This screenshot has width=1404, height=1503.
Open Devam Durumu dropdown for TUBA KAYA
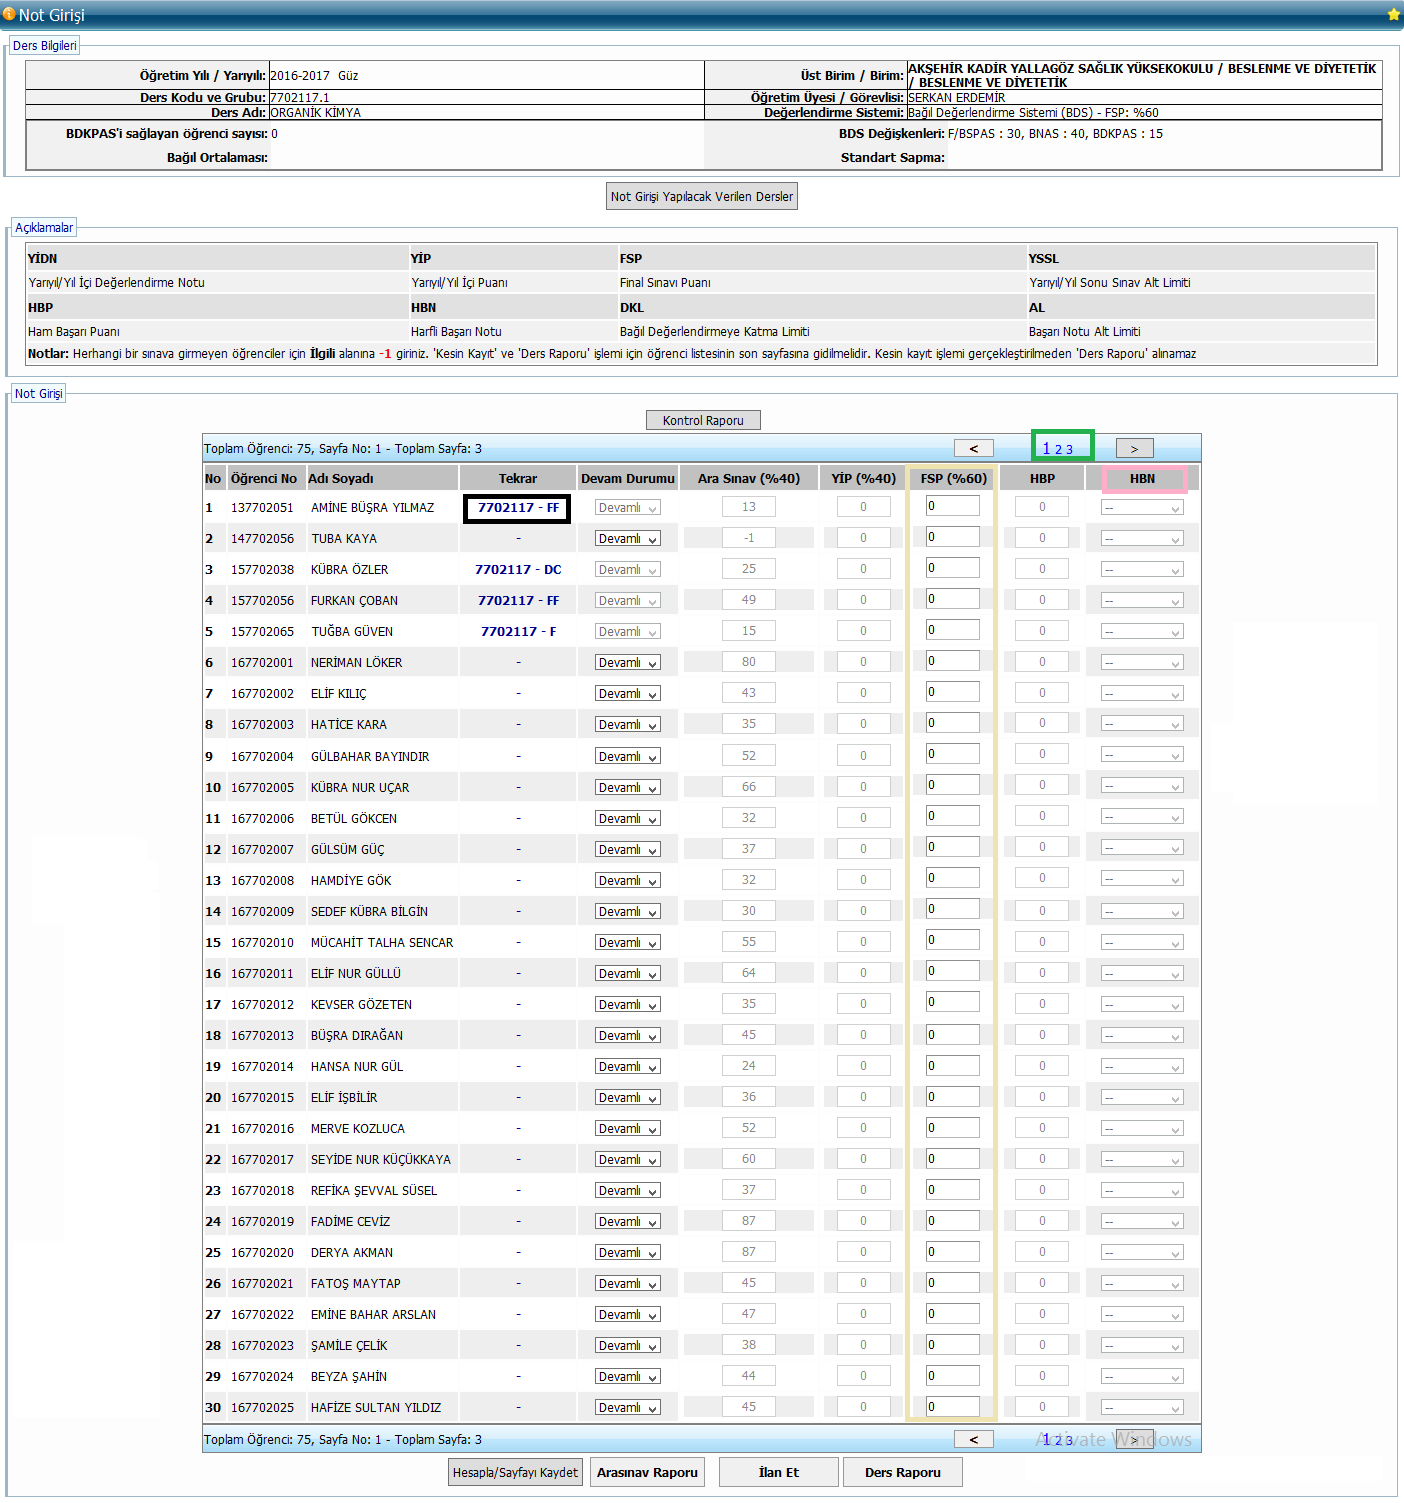[628, 539]
